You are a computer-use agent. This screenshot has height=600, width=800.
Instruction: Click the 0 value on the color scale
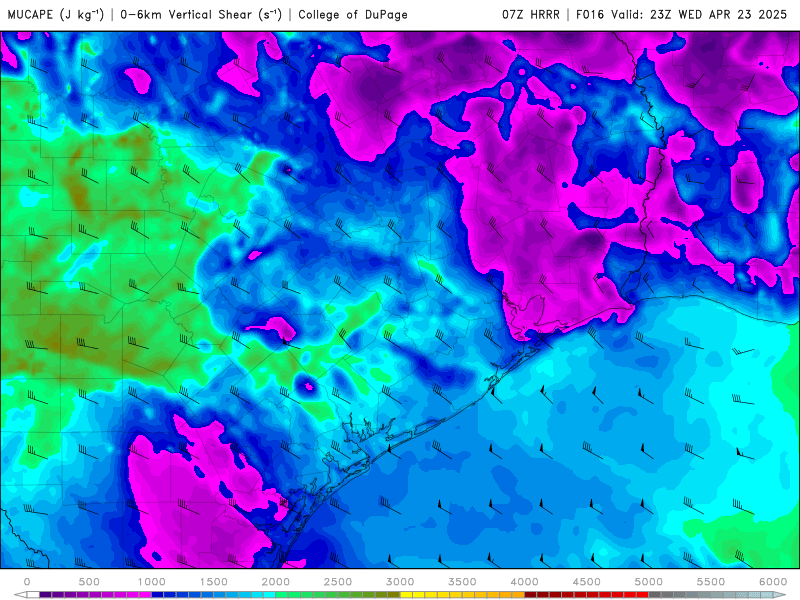(x=27, y=582)
